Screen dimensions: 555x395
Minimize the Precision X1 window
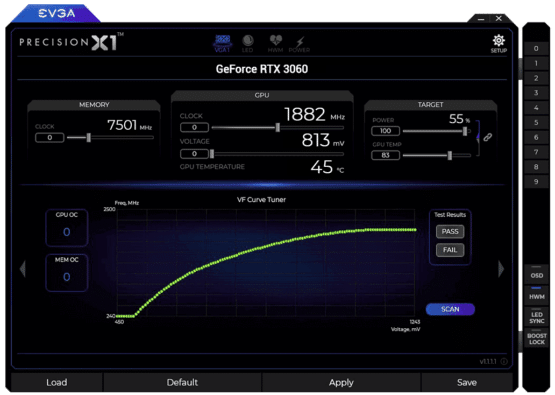pyautogui.click(x=481, y=19)
